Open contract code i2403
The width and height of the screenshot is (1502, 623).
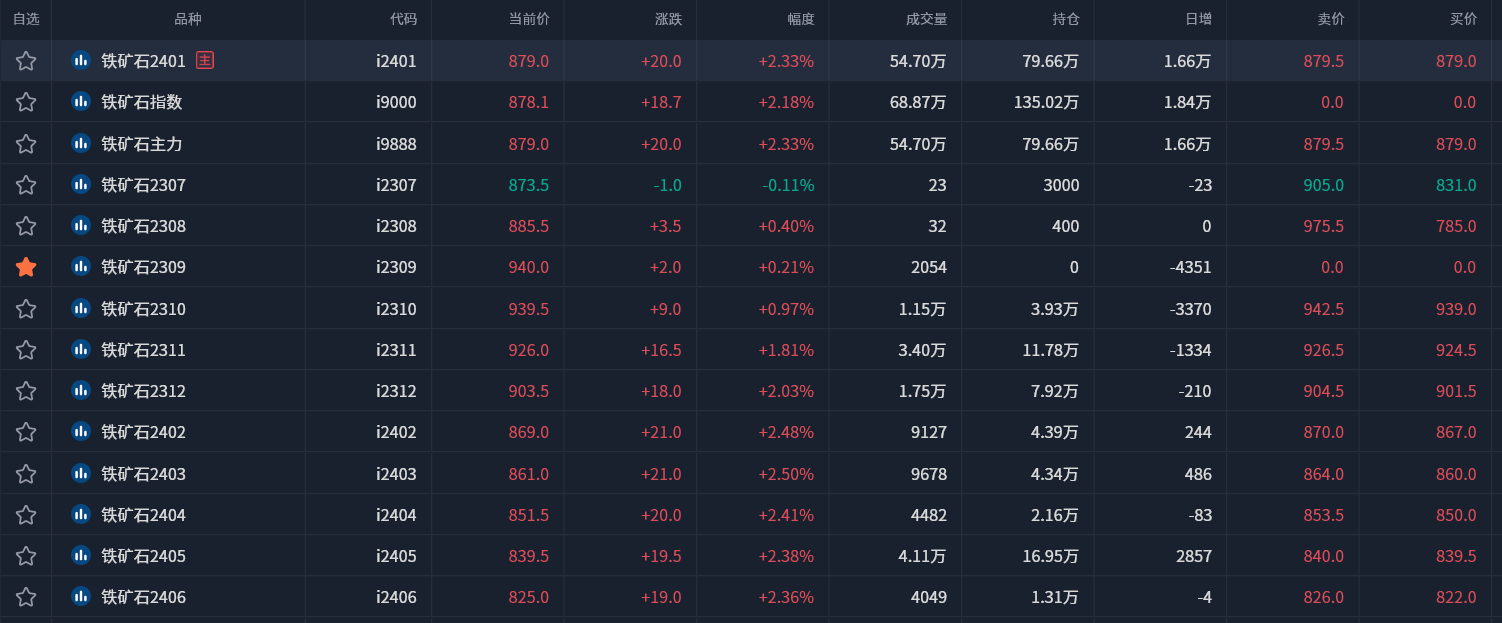tap(396, 474)
